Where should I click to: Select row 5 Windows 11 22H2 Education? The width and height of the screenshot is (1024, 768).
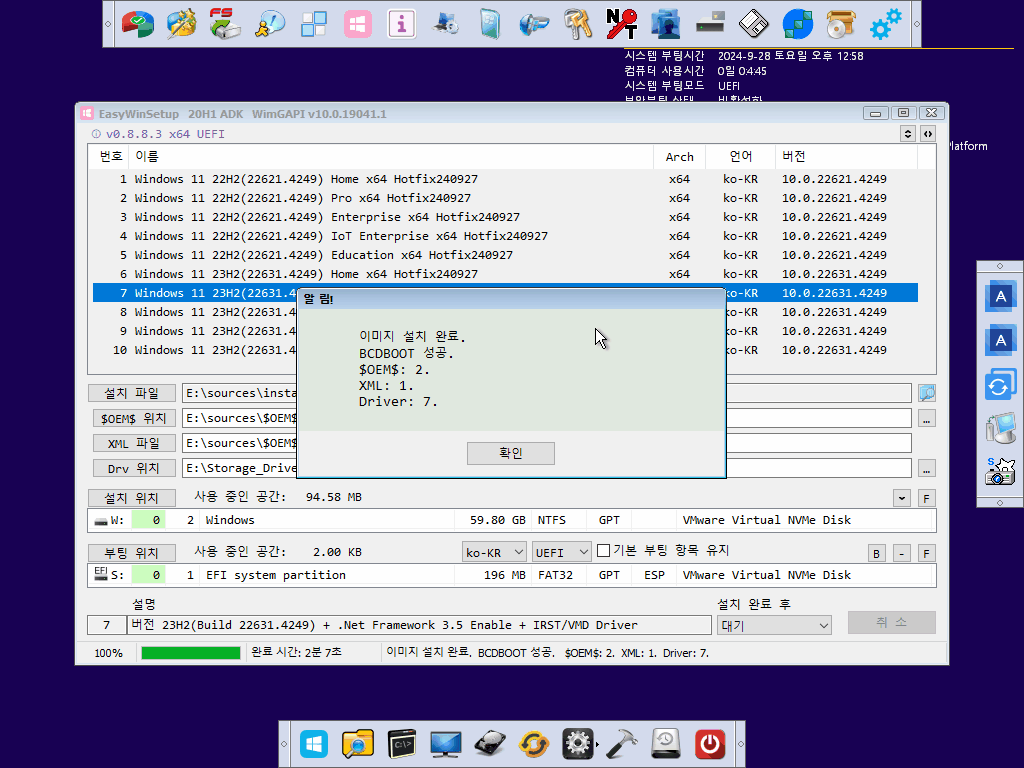pos(505,255)
